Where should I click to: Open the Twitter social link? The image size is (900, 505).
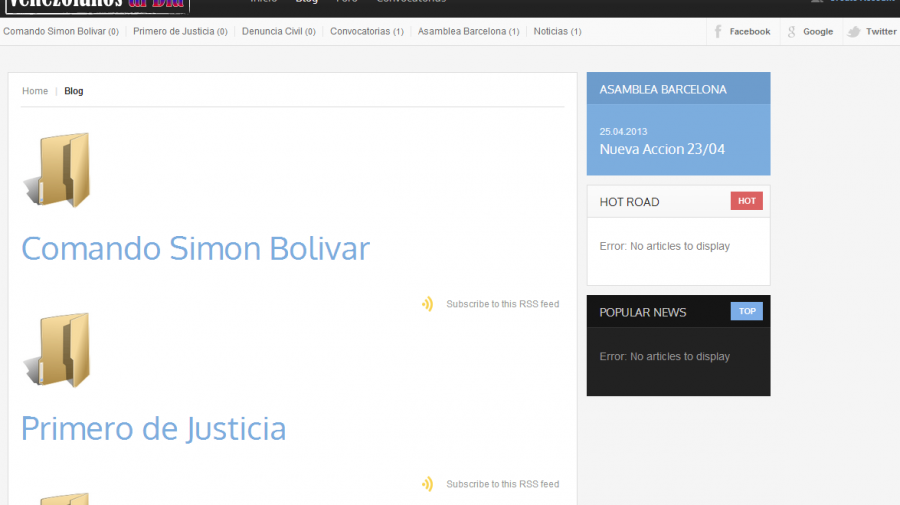pos(872,32)
